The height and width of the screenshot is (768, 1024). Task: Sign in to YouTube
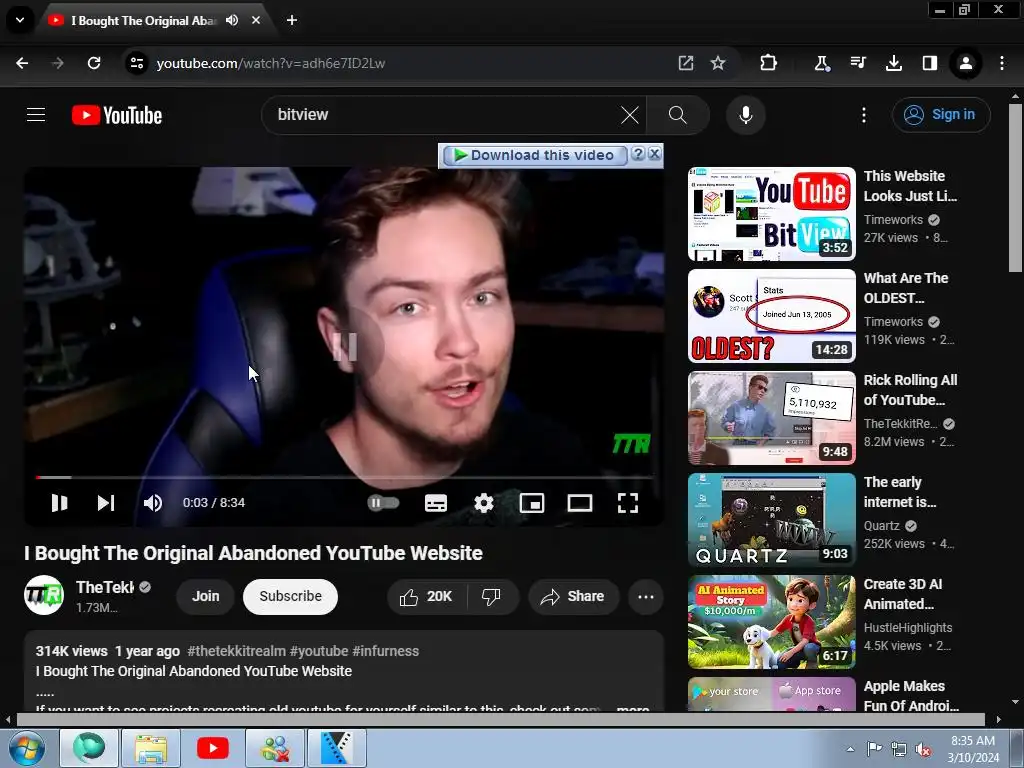[940, 115]
